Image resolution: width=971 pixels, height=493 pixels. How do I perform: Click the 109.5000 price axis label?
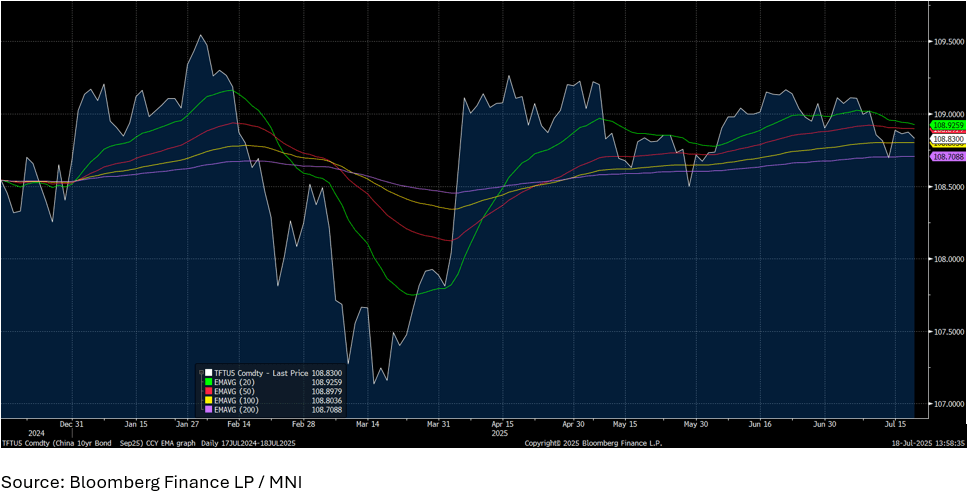pos(948,42)
